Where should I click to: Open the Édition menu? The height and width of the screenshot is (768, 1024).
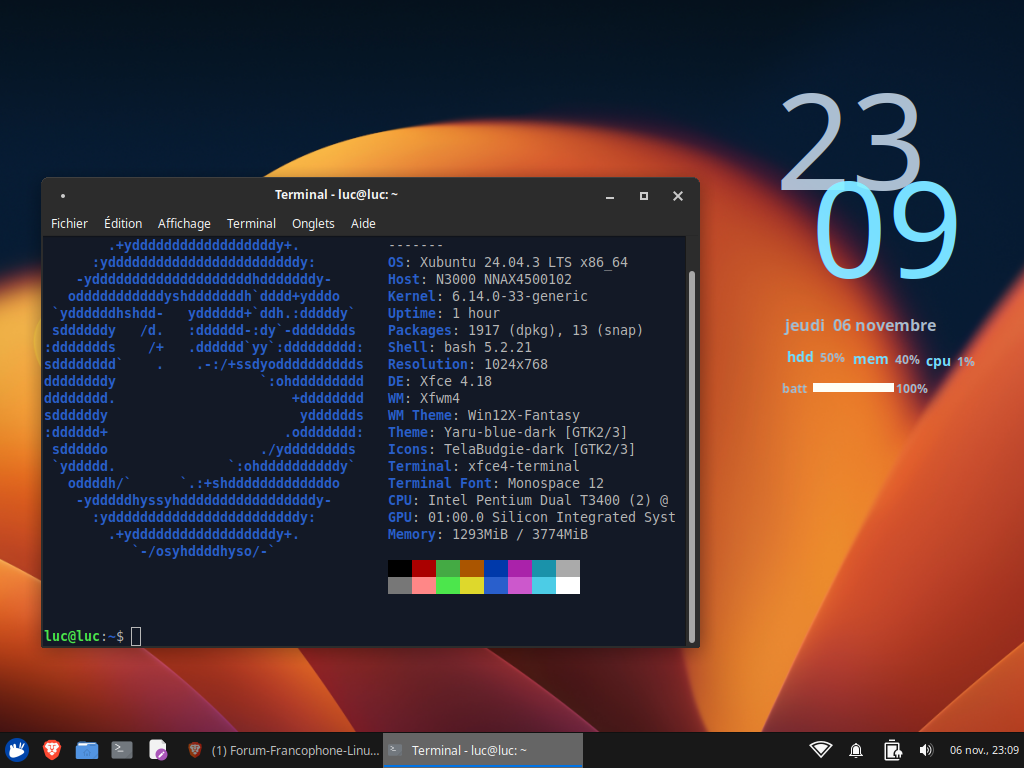tap(123, 224)
